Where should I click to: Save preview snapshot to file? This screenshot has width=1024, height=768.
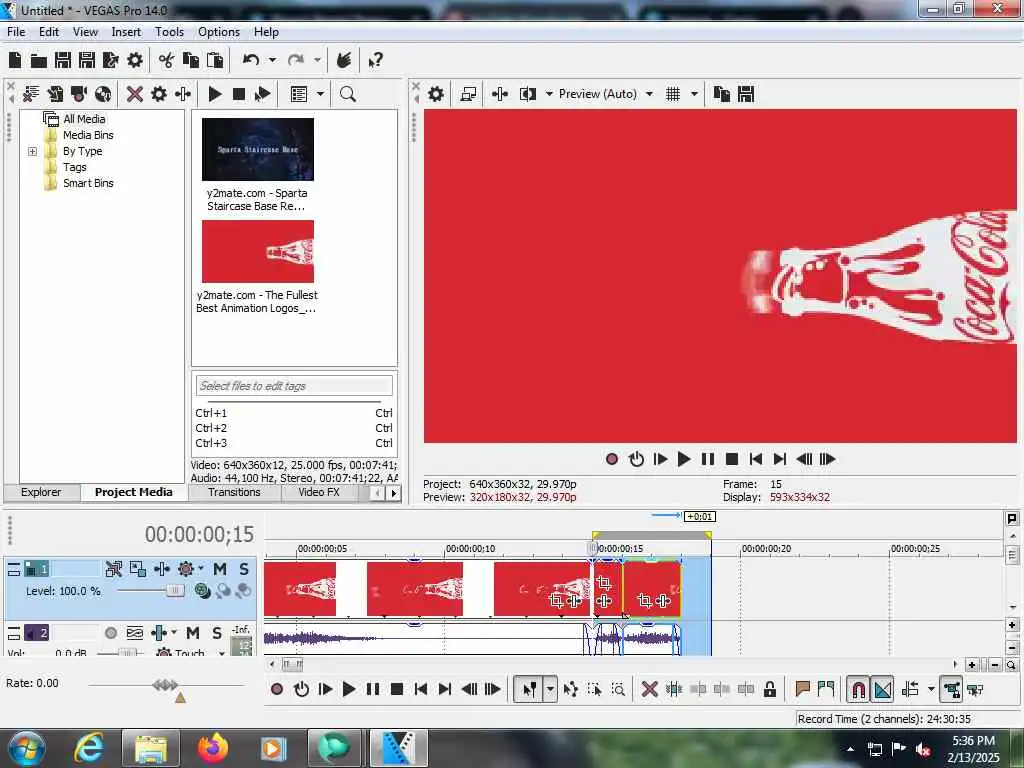pyautogui.click(x=746, y=94)
